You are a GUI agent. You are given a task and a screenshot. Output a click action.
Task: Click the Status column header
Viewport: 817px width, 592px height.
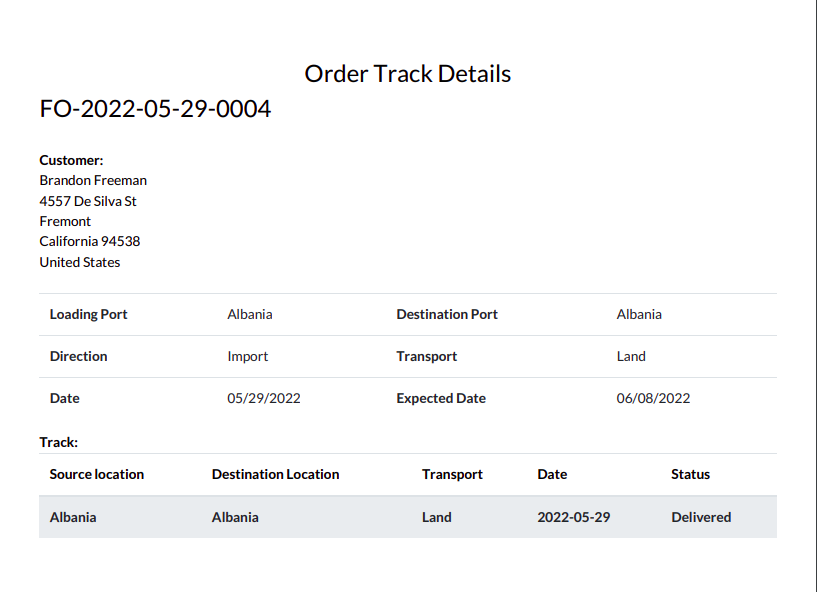[x=690, y=474]
